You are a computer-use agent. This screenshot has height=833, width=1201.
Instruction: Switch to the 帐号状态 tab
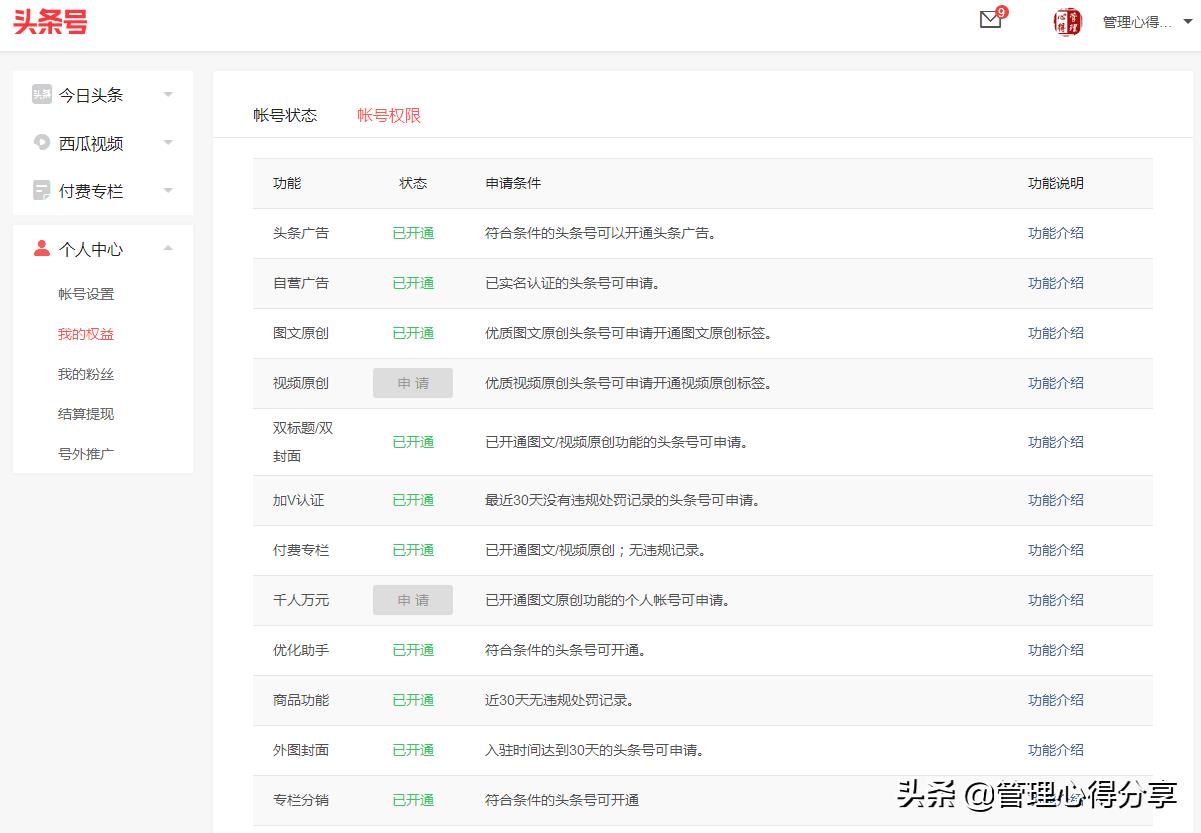[285, 115]
